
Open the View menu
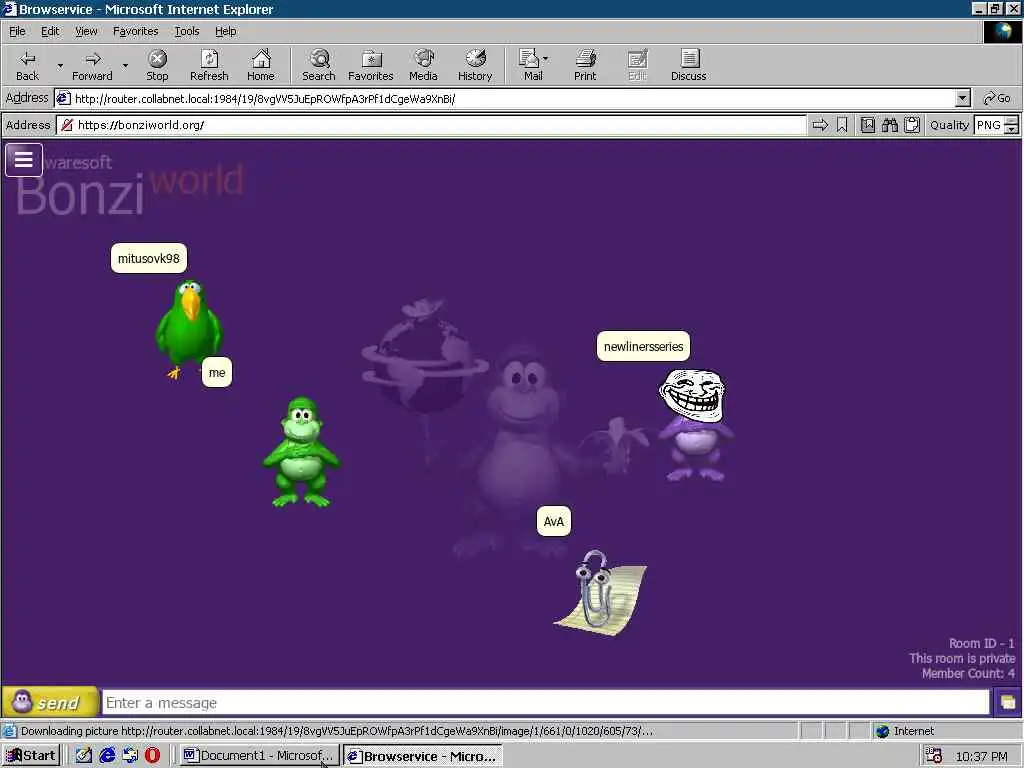click(x=86, y=31)
